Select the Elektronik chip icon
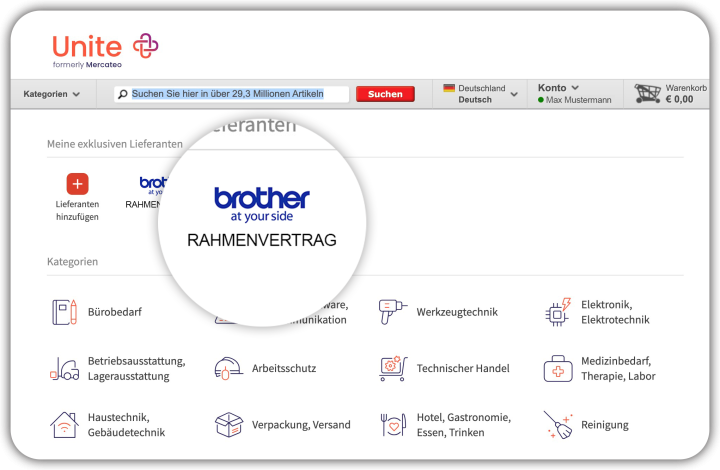This screenshot has height=470, width=720. click(557, 312)
